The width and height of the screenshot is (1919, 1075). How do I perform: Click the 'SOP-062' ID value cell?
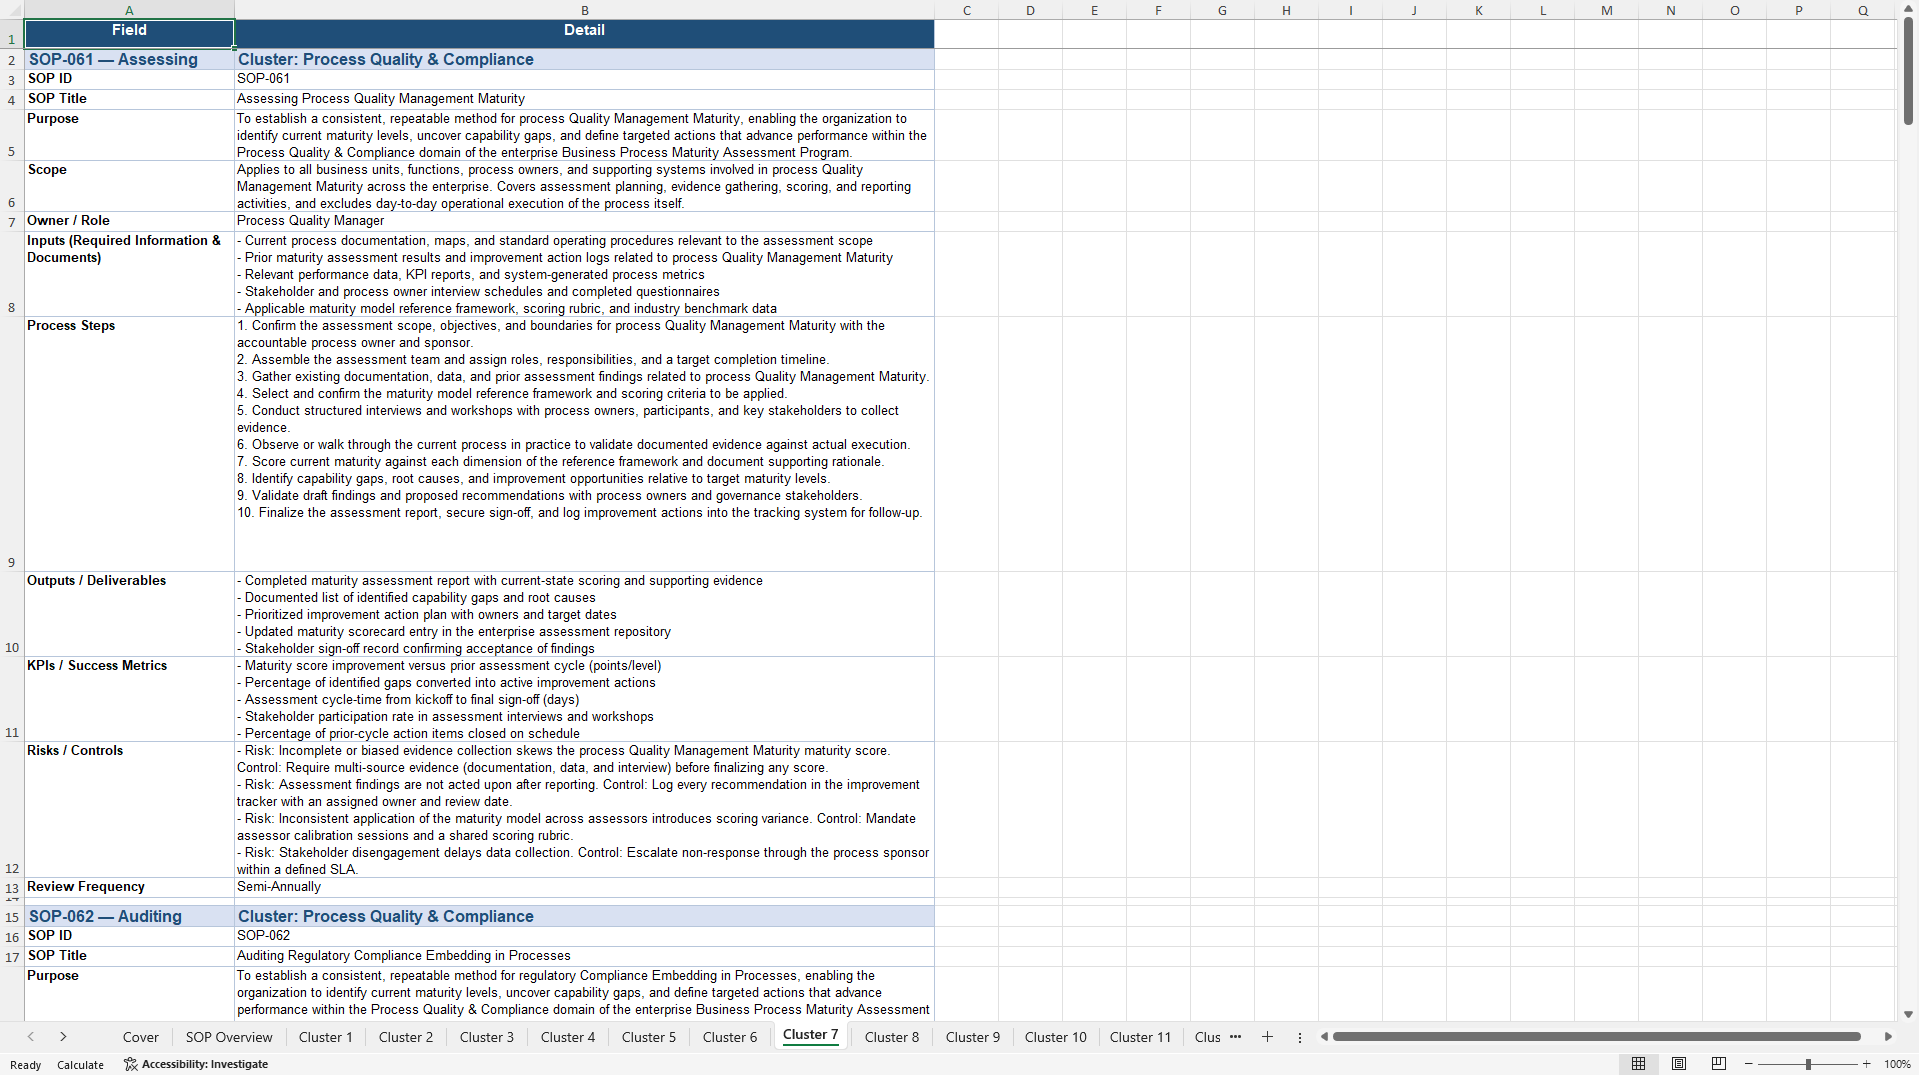(x=585, y=936)
